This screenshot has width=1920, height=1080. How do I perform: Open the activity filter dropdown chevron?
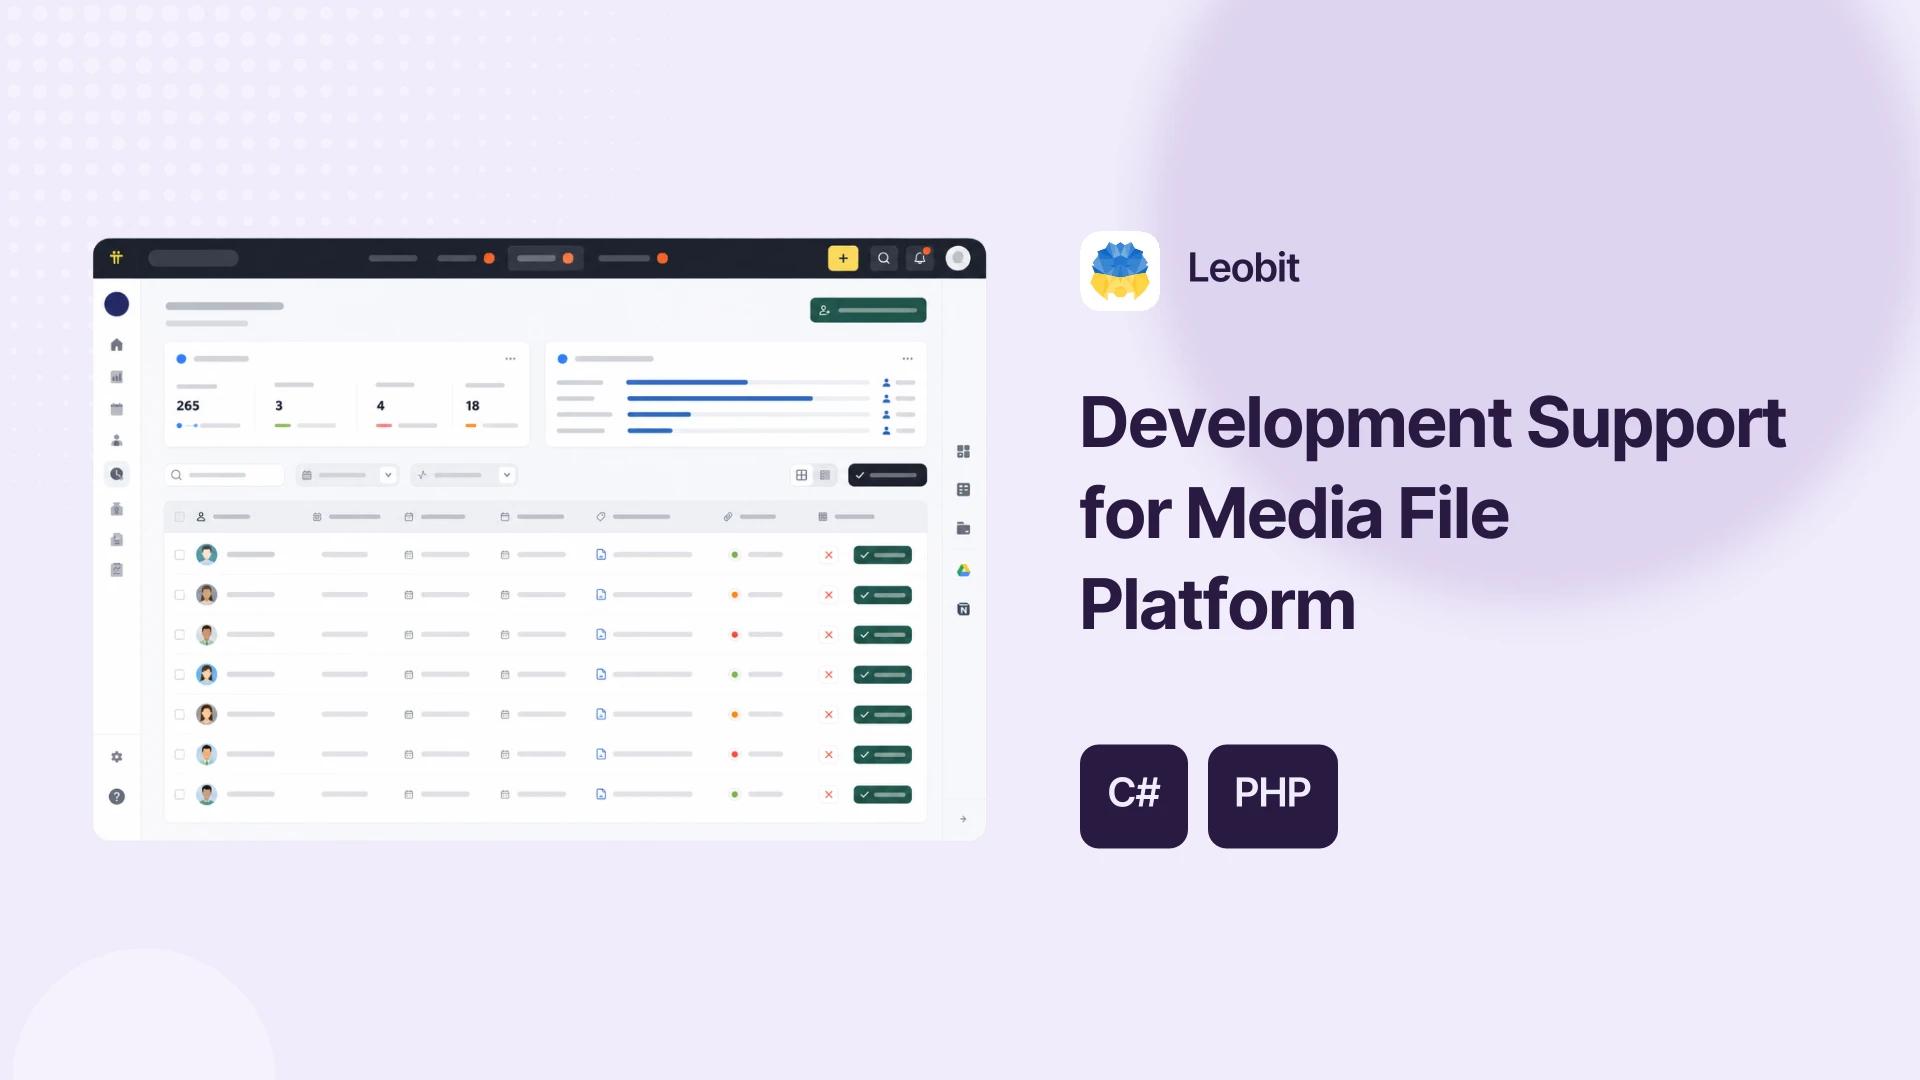pos(507,475)
